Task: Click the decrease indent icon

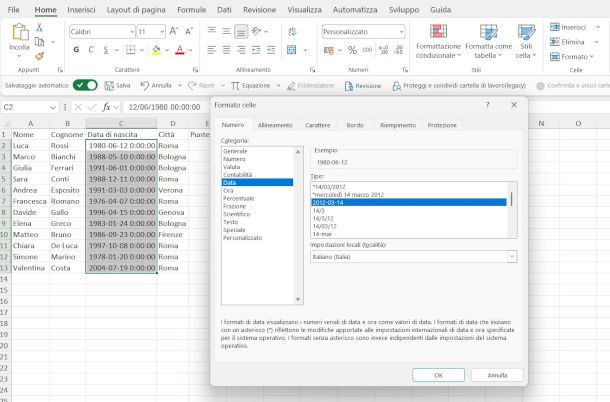Action: [256, 50]
